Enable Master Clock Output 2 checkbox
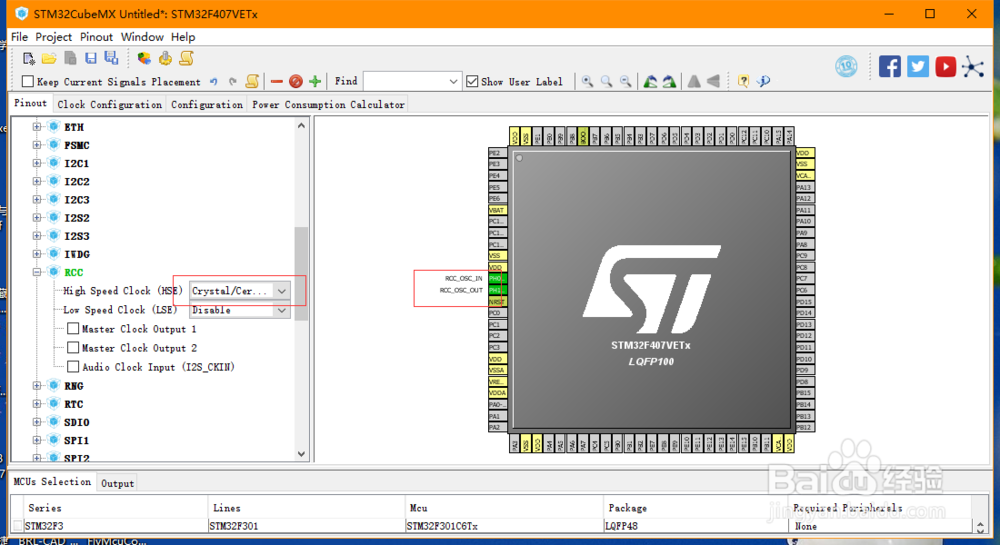This screenshot has height=545, width=1000. pyautogui.click(x=73, y=347)
